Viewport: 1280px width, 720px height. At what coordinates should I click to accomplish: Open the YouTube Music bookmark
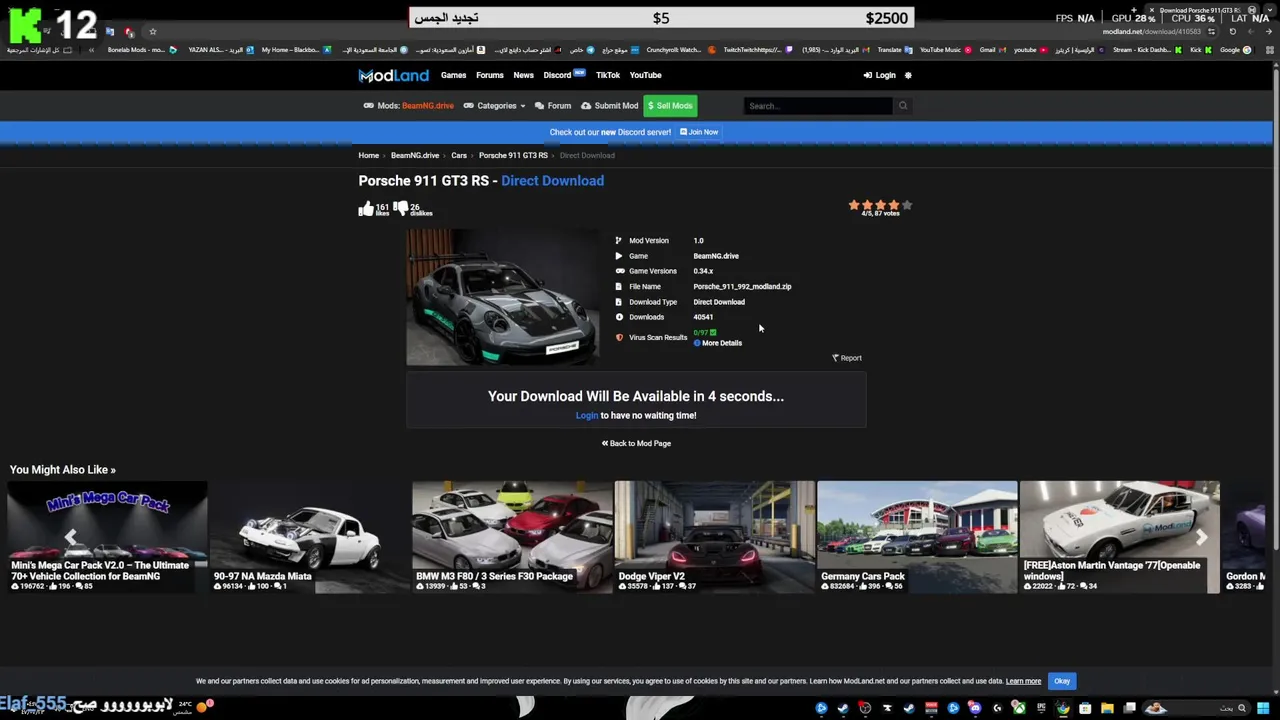(x=945, y=49)
